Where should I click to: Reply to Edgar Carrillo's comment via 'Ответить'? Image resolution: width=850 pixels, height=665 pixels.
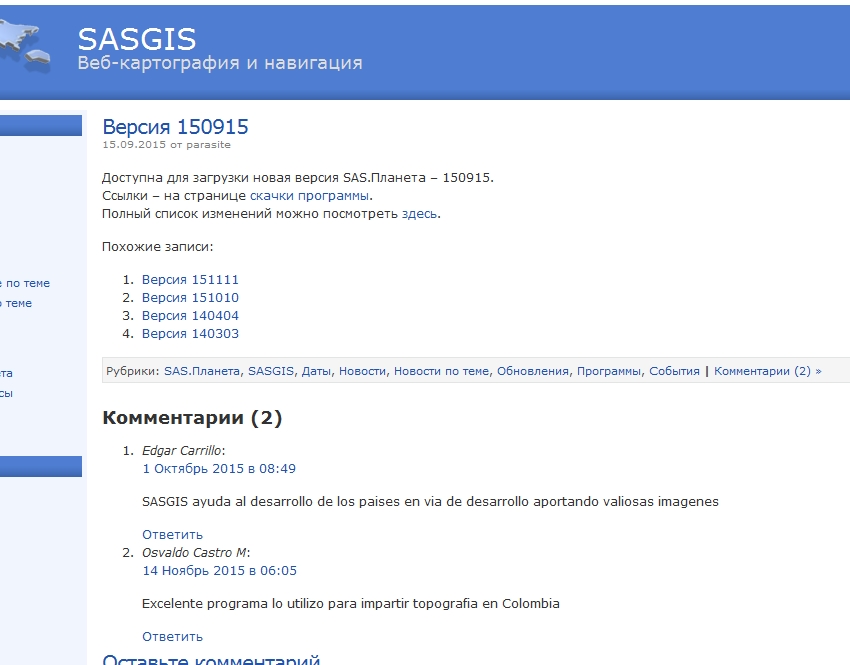point(172,535)
